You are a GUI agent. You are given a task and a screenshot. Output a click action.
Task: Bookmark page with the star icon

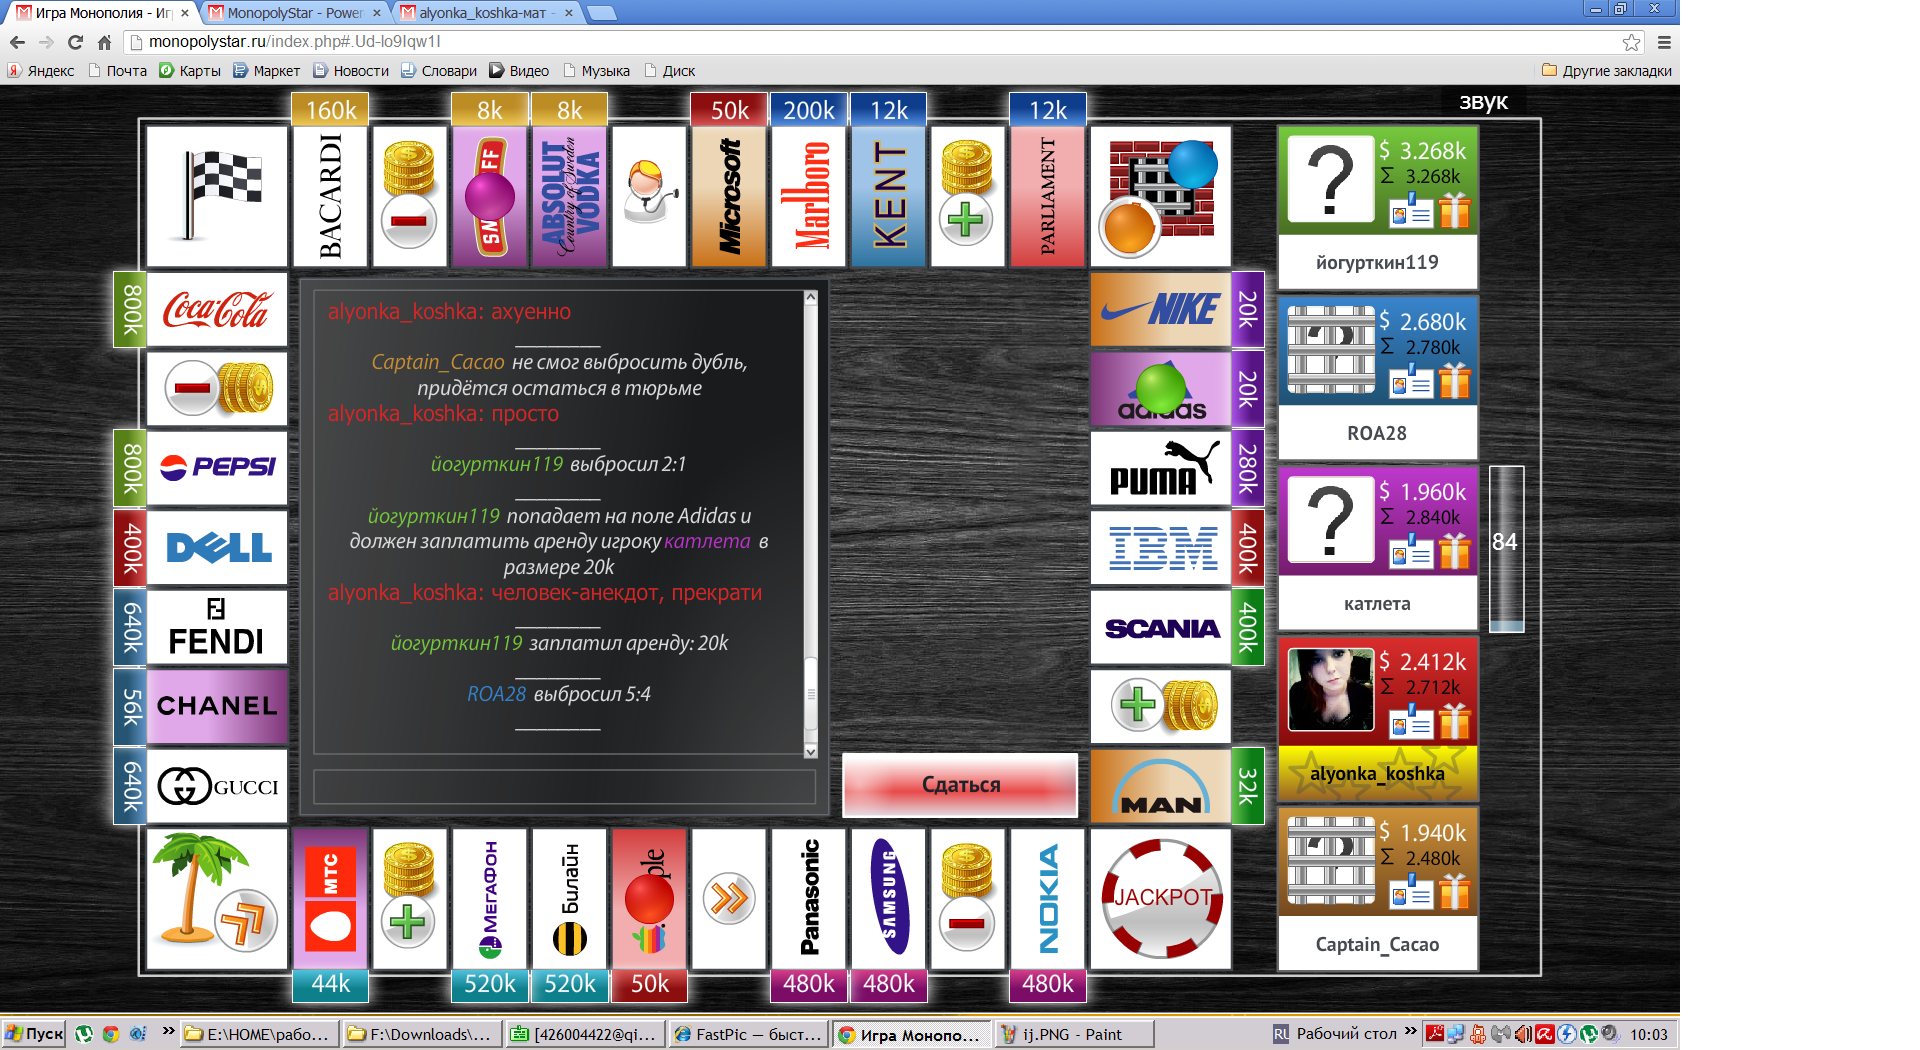pos(1631,42)
